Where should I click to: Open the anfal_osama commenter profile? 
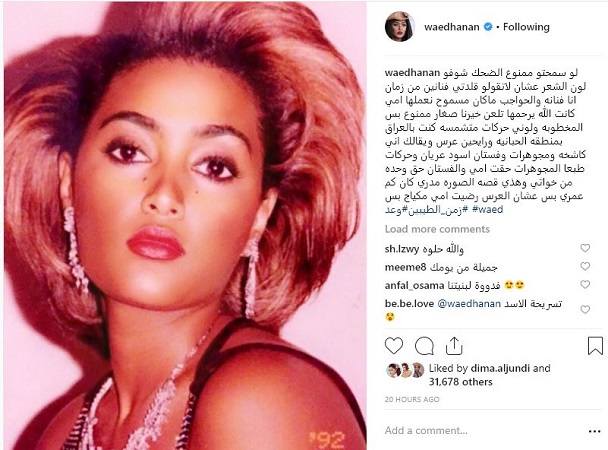(414, 286)
